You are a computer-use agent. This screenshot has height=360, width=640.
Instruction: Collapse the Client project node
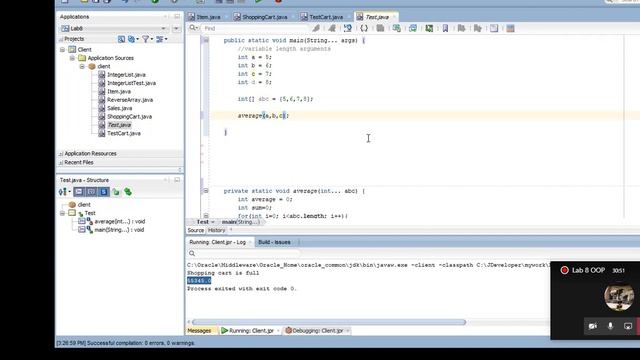(62, 50)
